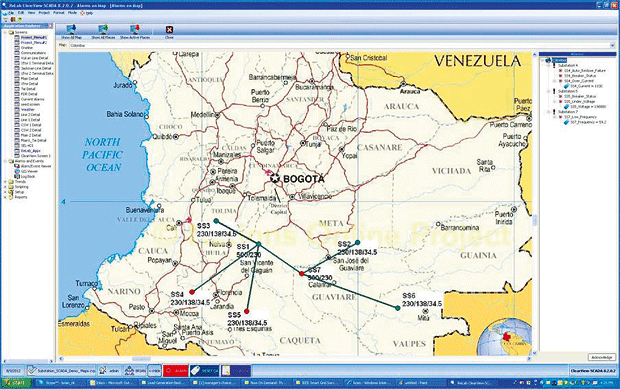The width and height of the screenshot is (620, 389).
Task: Open the Weather screen in tree
Action: tap(28, 110)
